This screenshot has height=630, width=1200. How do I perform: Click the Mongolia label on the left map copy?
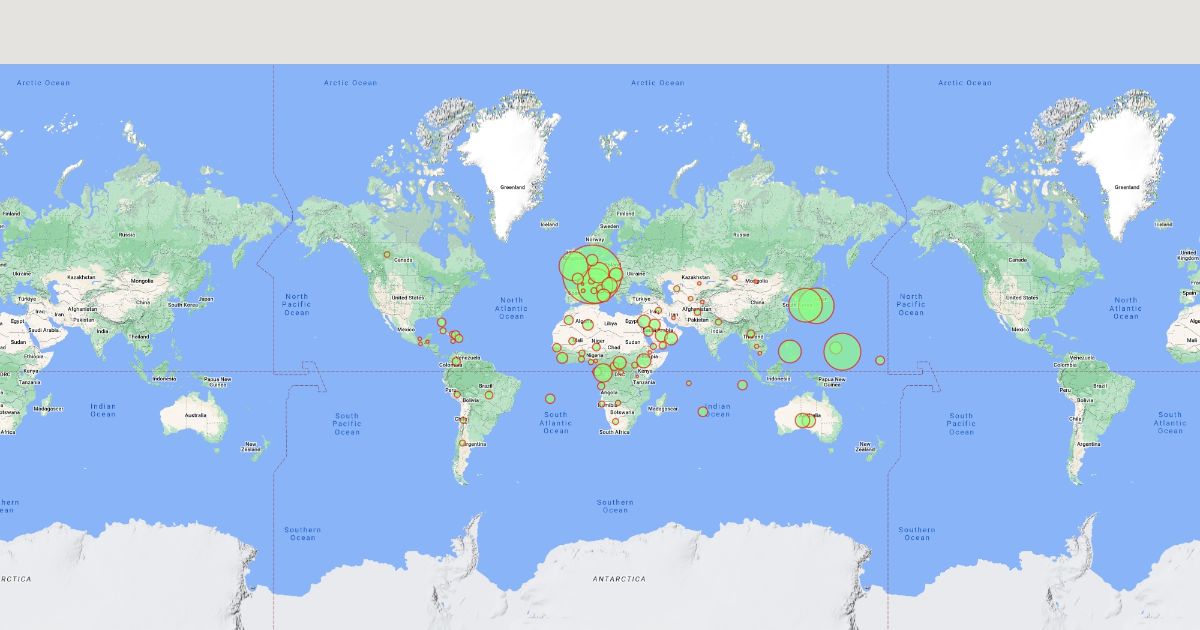click(x=141, y=281)
